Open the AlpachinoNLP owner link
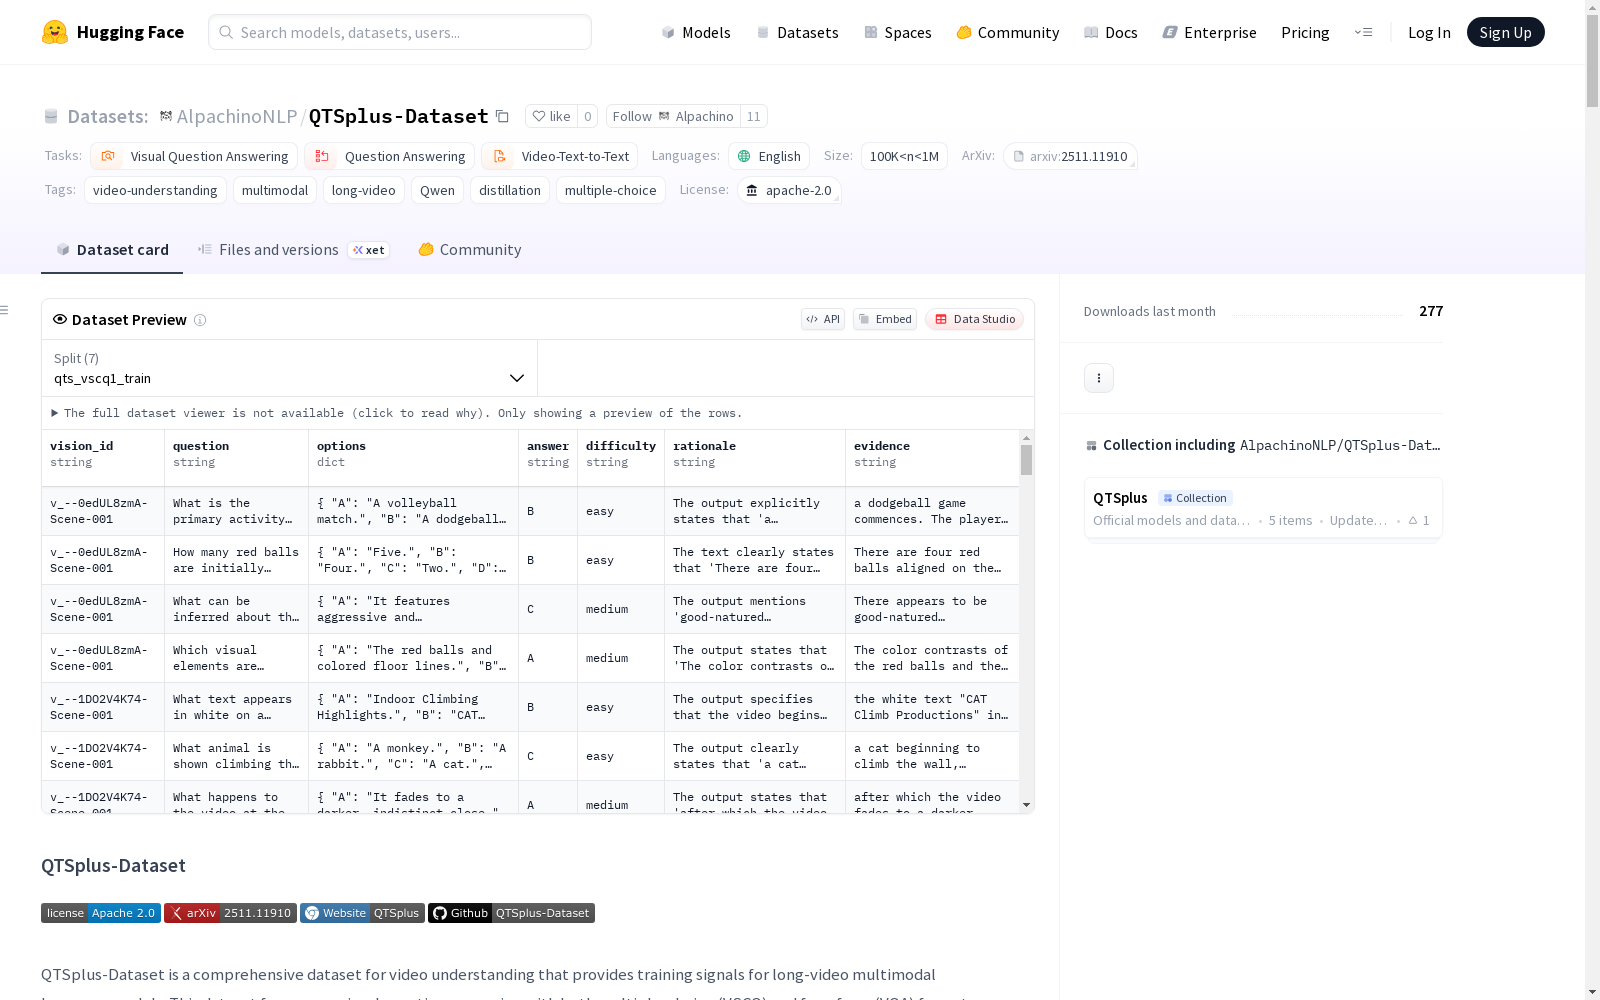Screen dimensions: 1600x1000 236,117
